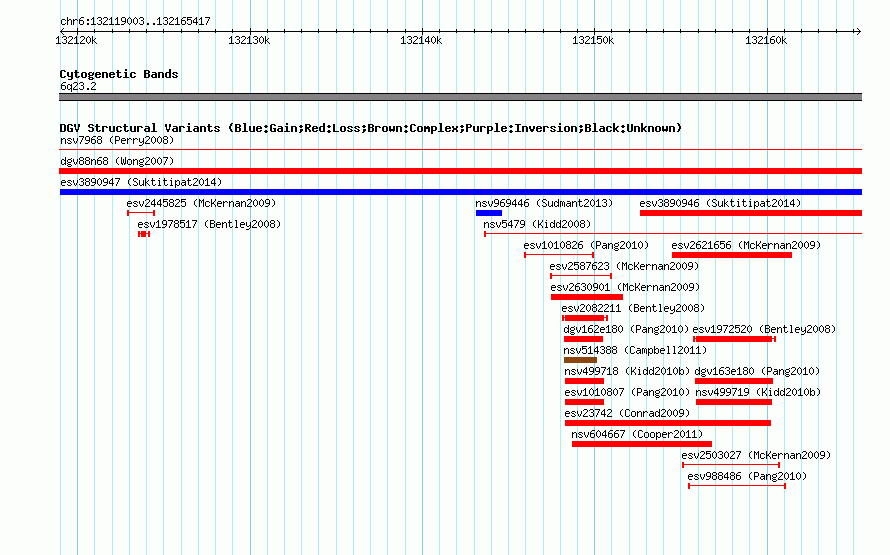Select the esv2630901 (McKernan2009) red bar
This screenshot has height=555, width=890.
click(x=587, y=297)
